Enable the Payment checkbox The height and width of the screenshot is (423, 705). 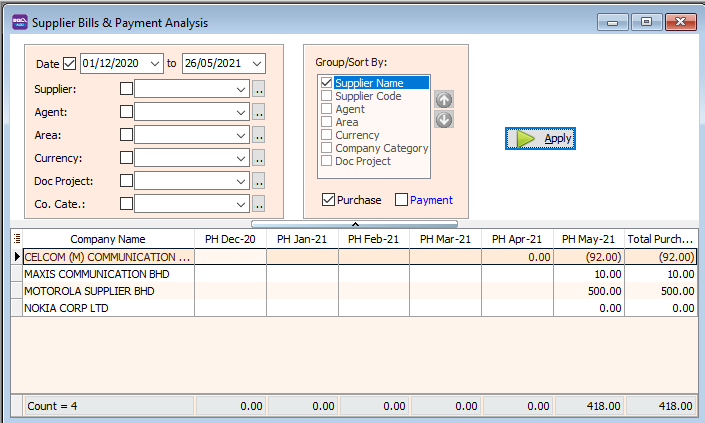pyautogui.click(x=401, y=200)
